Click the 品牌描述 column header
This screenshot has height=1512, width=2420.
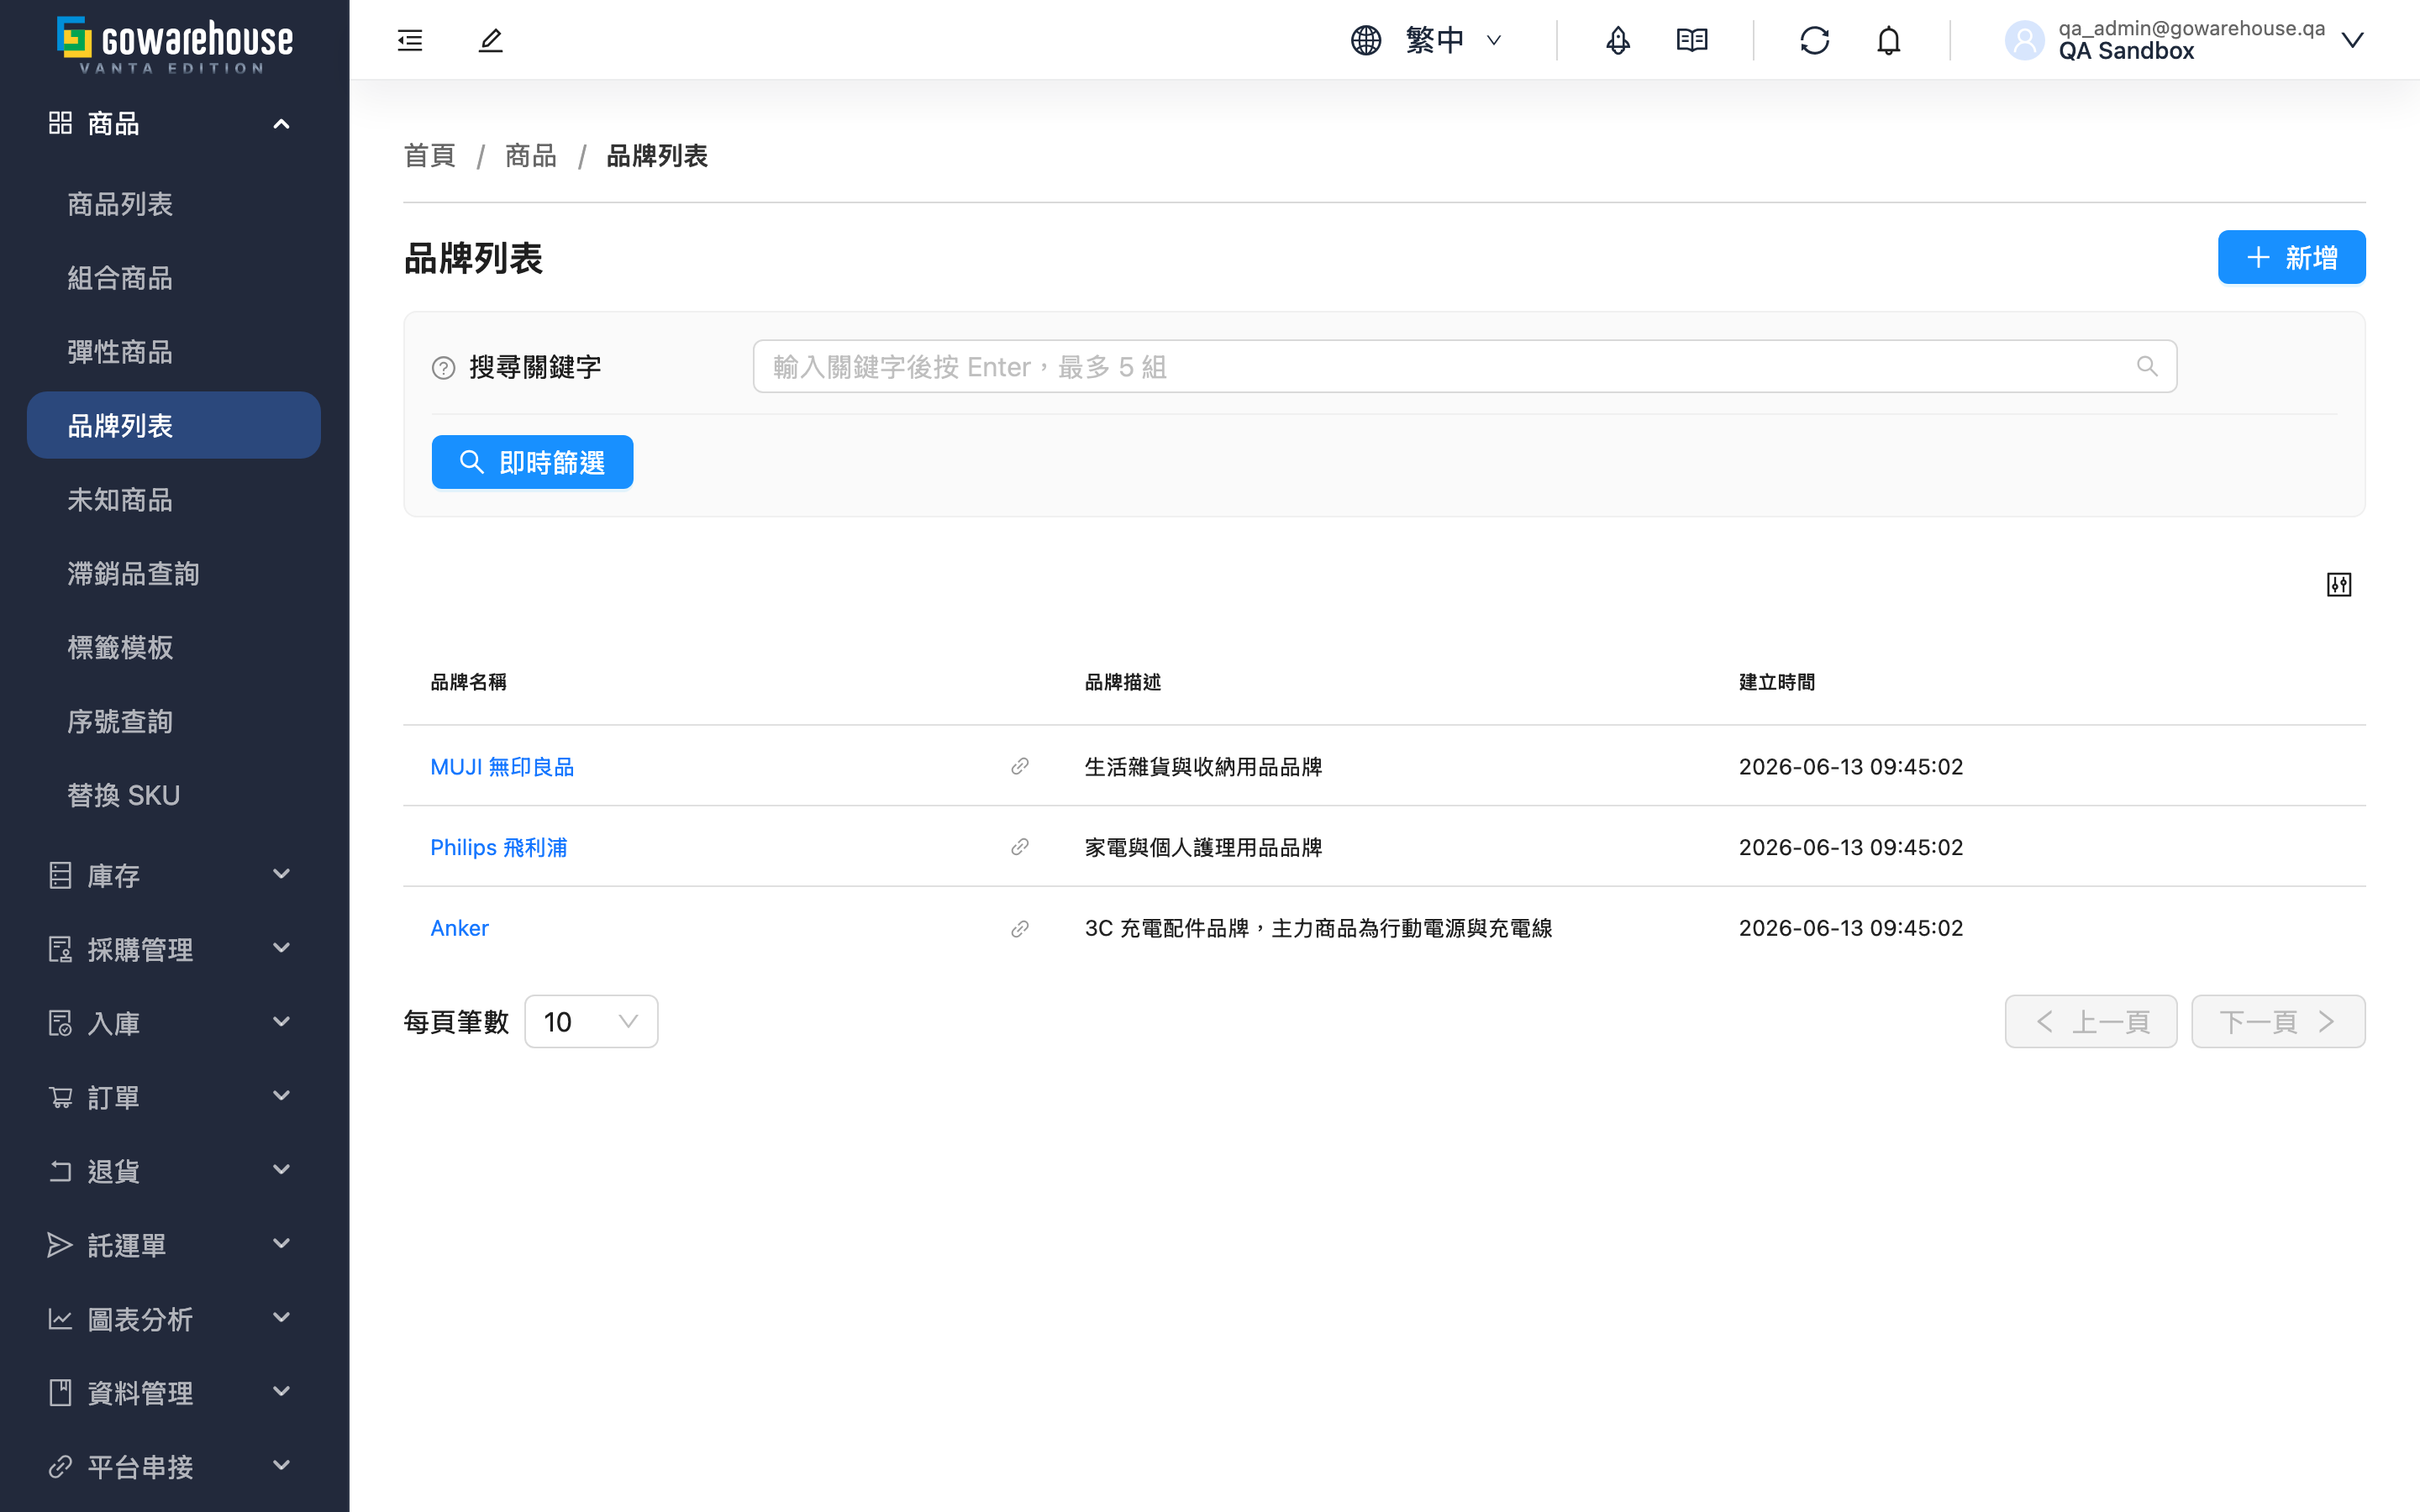point(1122,682)
